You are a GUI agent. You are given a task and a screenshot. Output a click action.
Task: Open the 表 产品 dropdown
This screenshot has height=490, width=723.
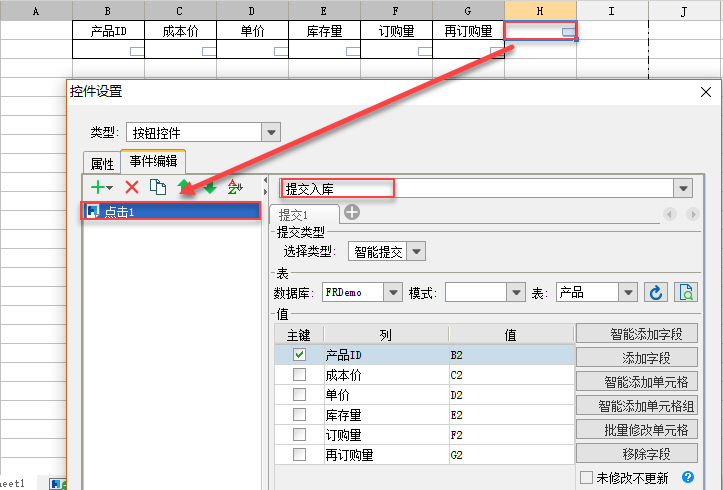(628, 292)
